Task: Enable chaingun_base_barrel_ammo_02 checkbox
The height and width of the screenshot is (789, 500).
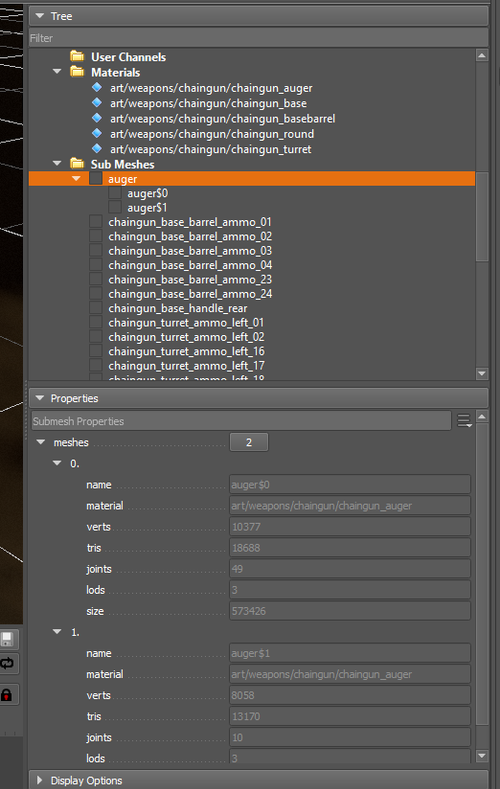Action: (x=96, y=235)
